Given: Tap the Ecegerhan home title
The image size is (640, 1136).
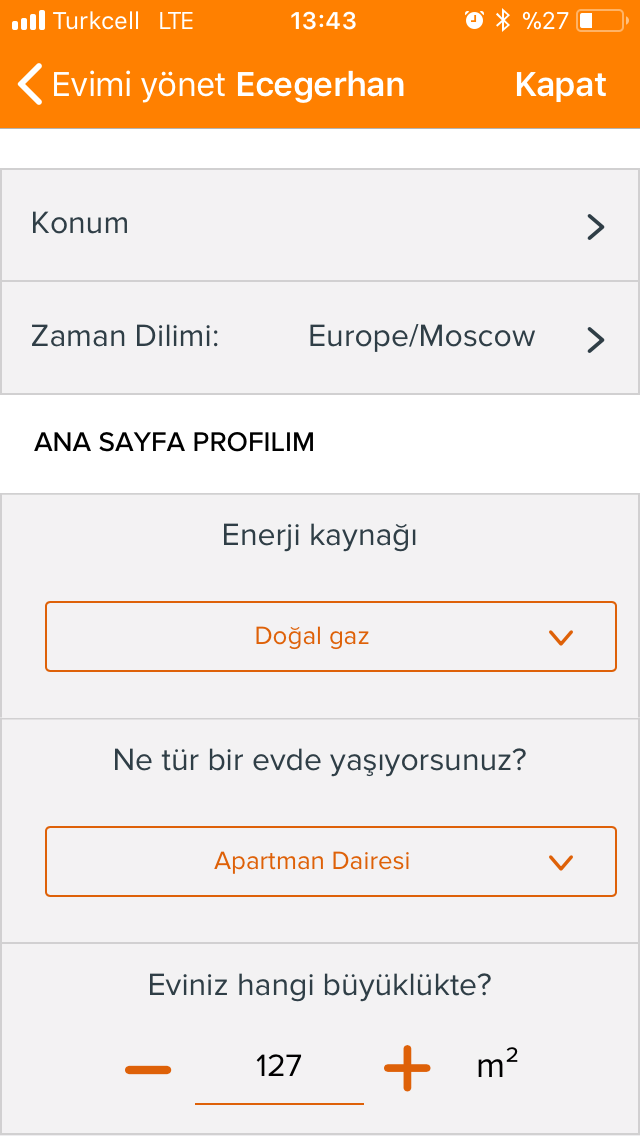Looking at the screenshot, I should 320,85.
